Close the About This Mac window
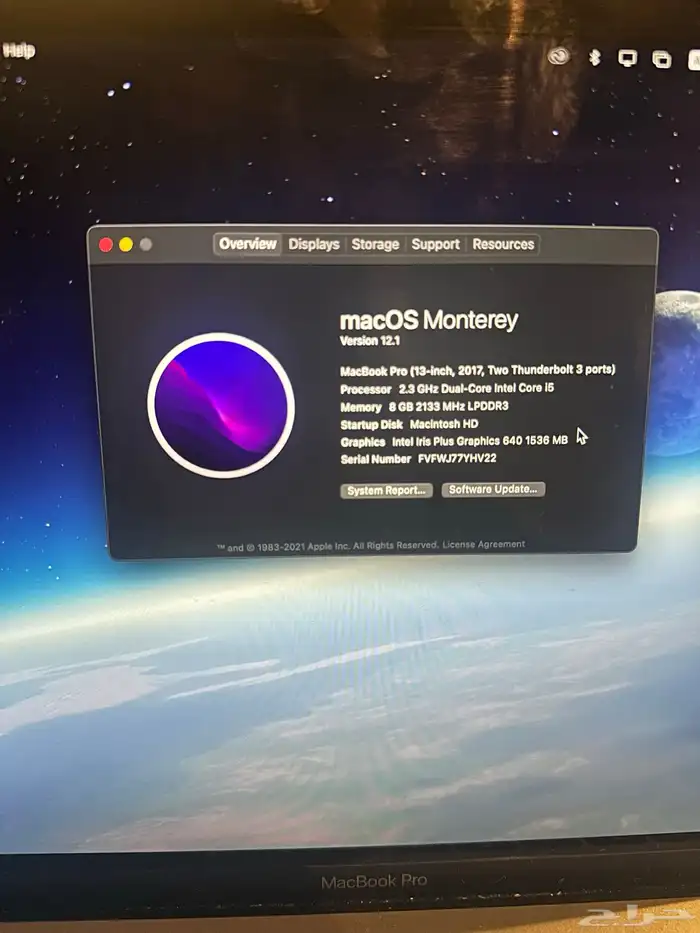Image resolution: width=700 pixels, height=933 pixels. [106, 244]
